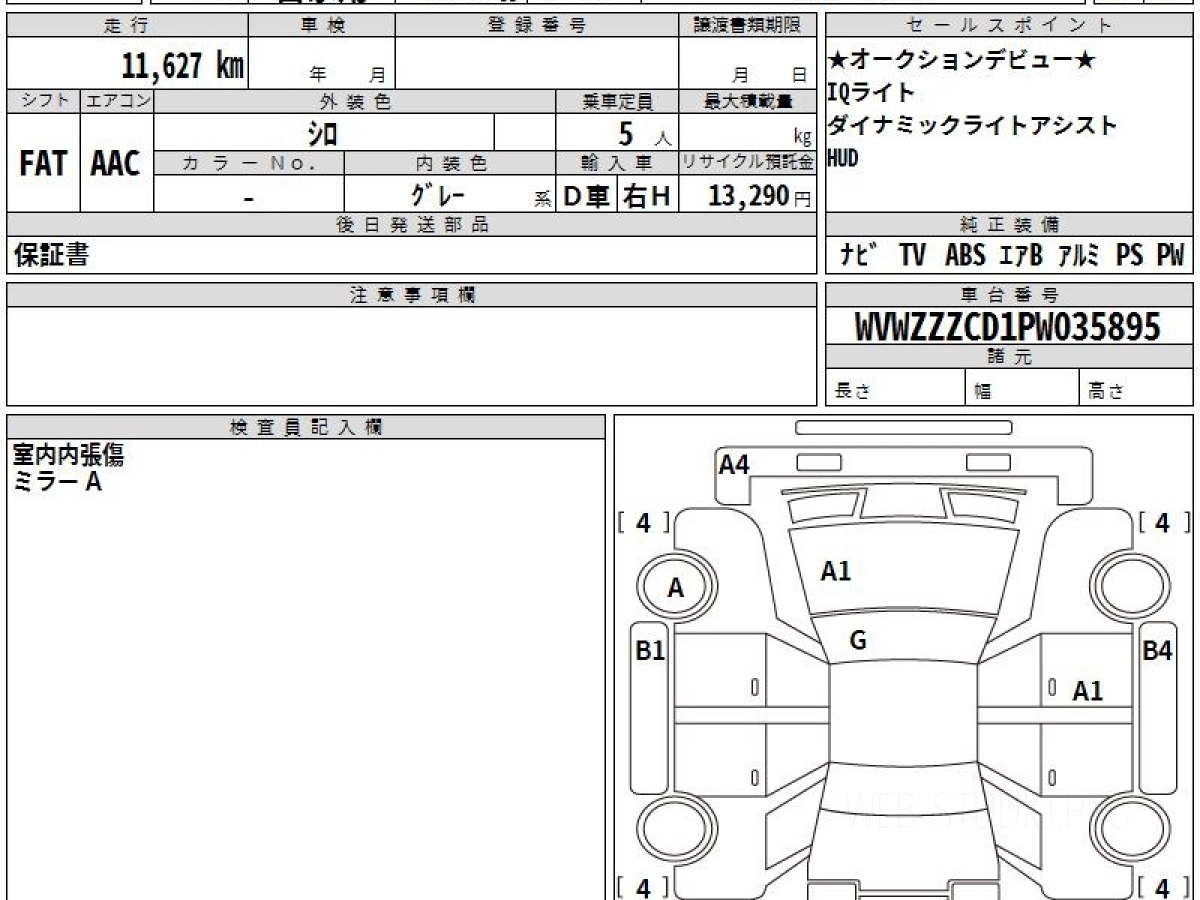Select the ABS equipment item
This screenshot has width=1200, height=900.
pyautogui.click(x=965, y=255)
